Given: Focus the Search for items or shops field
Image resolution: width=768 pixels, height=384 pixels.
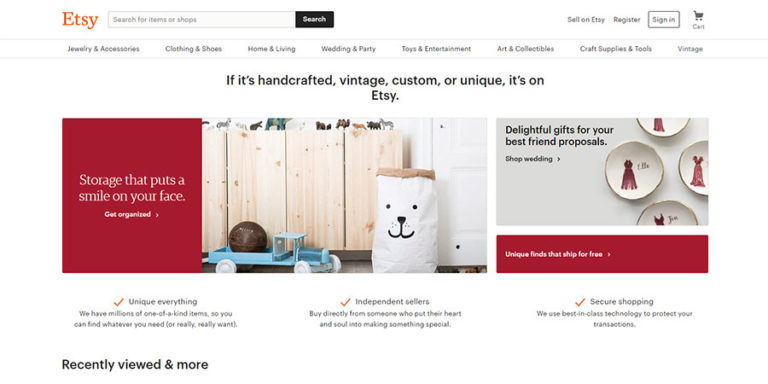Looking at the screenshot, I should pos(202,20).
